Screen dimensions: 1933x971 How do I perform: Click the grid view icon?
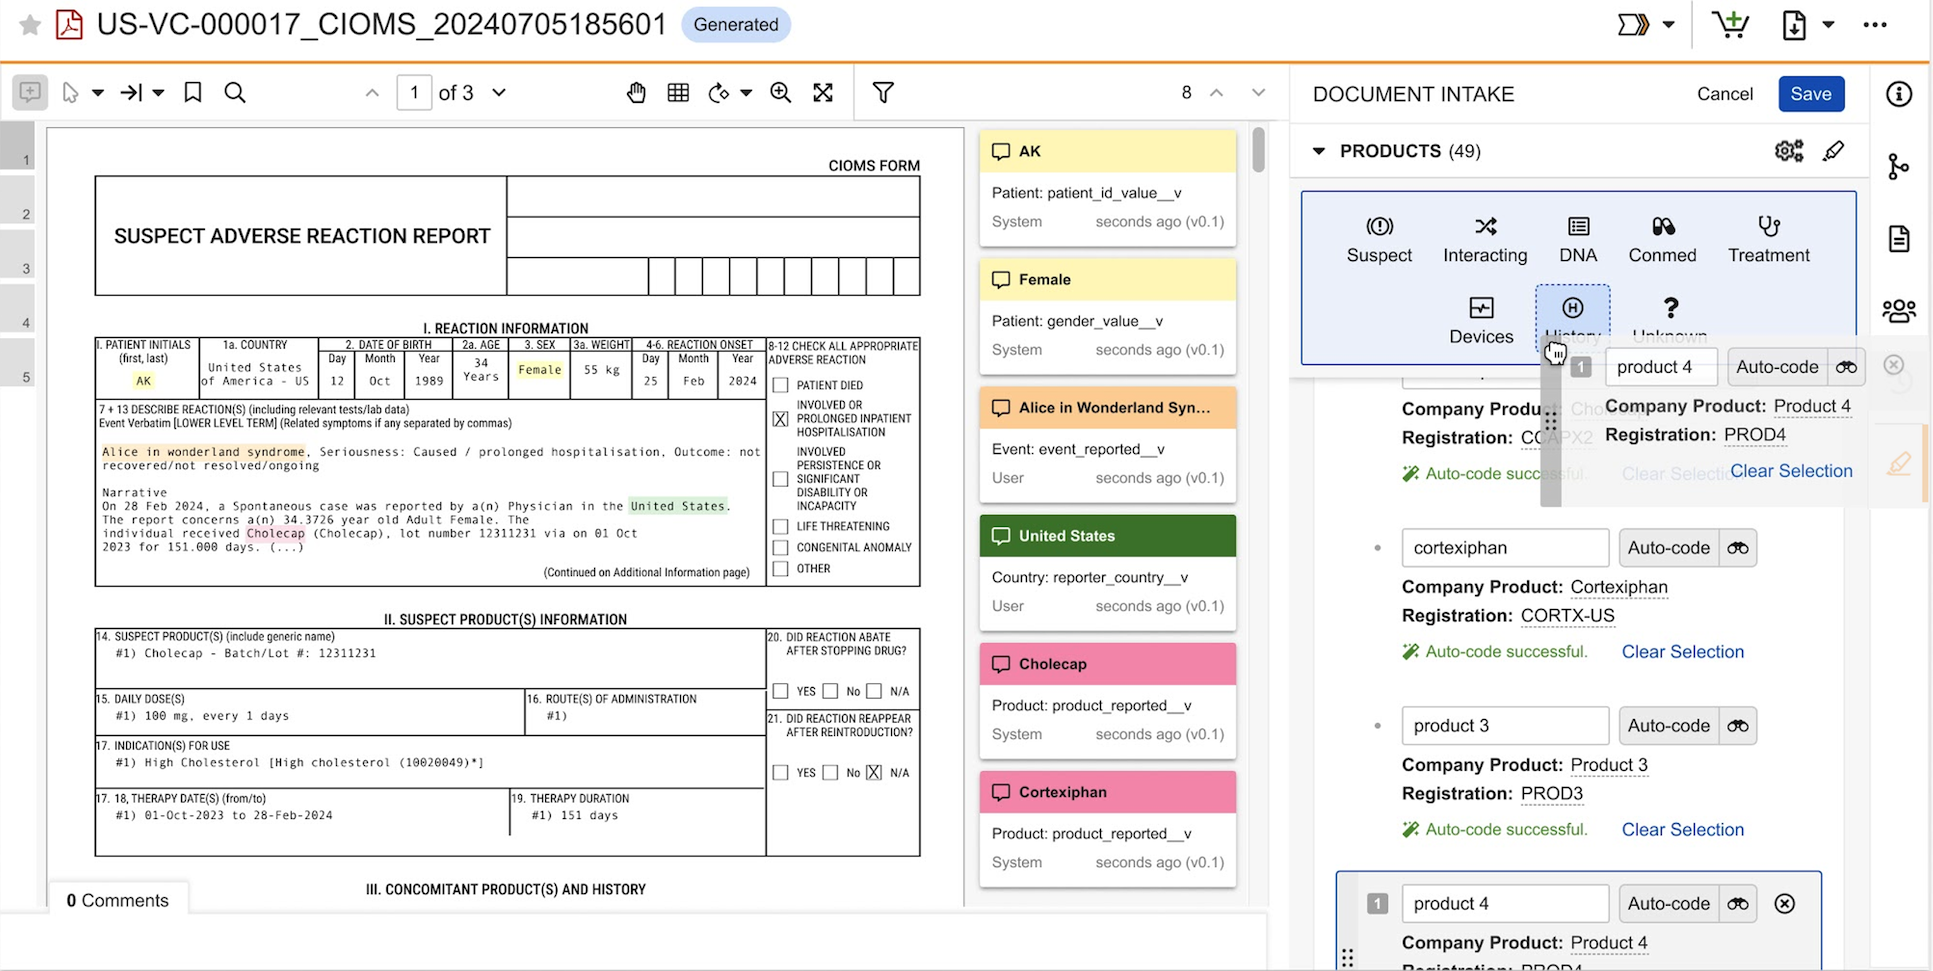pyautogui.click(x=678, y=93)
